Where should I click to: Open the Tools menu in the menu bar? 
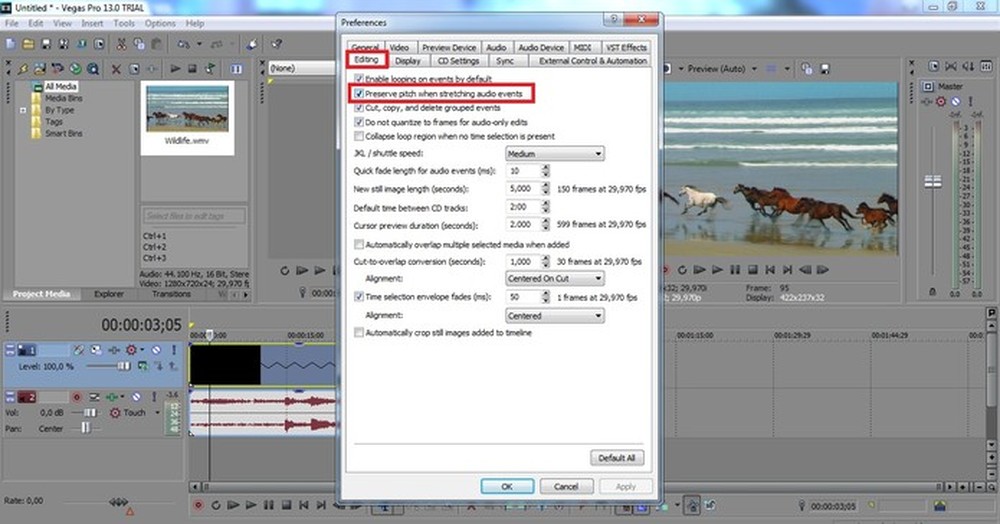pos(124,23)
